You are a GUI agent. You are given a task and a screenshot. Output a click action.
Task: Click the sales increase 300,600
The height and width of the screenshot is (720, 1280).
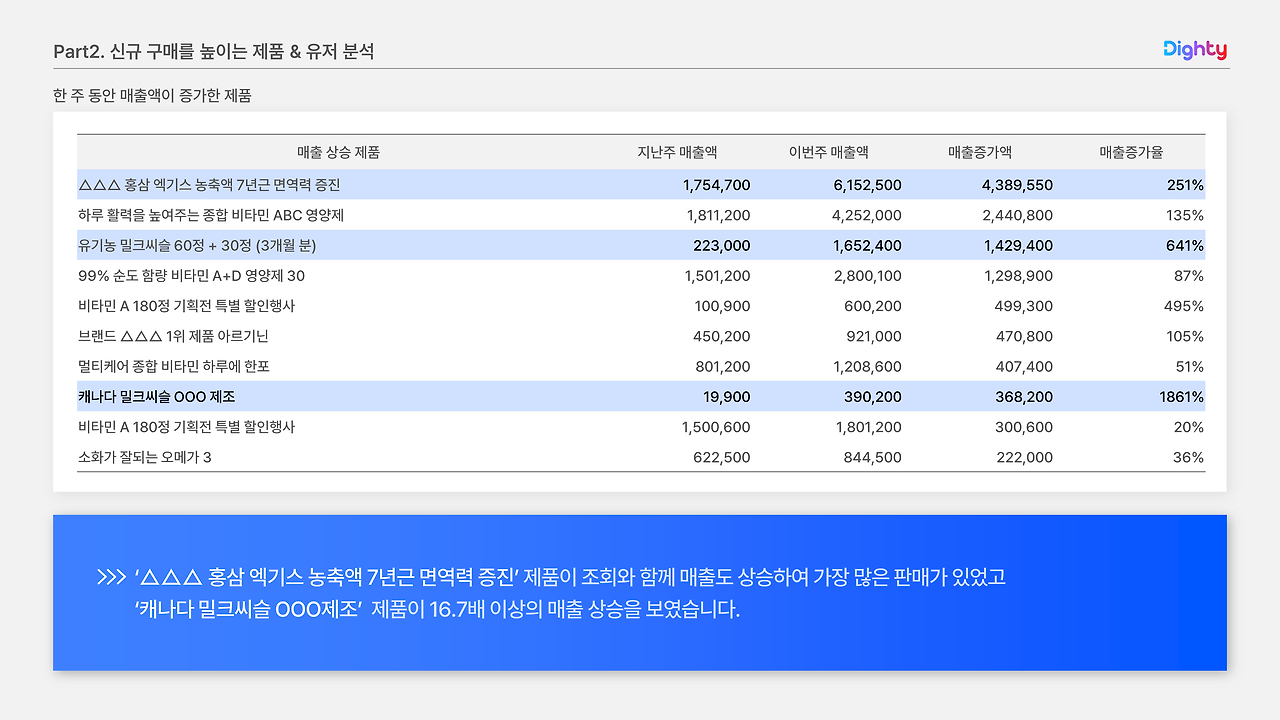(x=1024, y=426)
